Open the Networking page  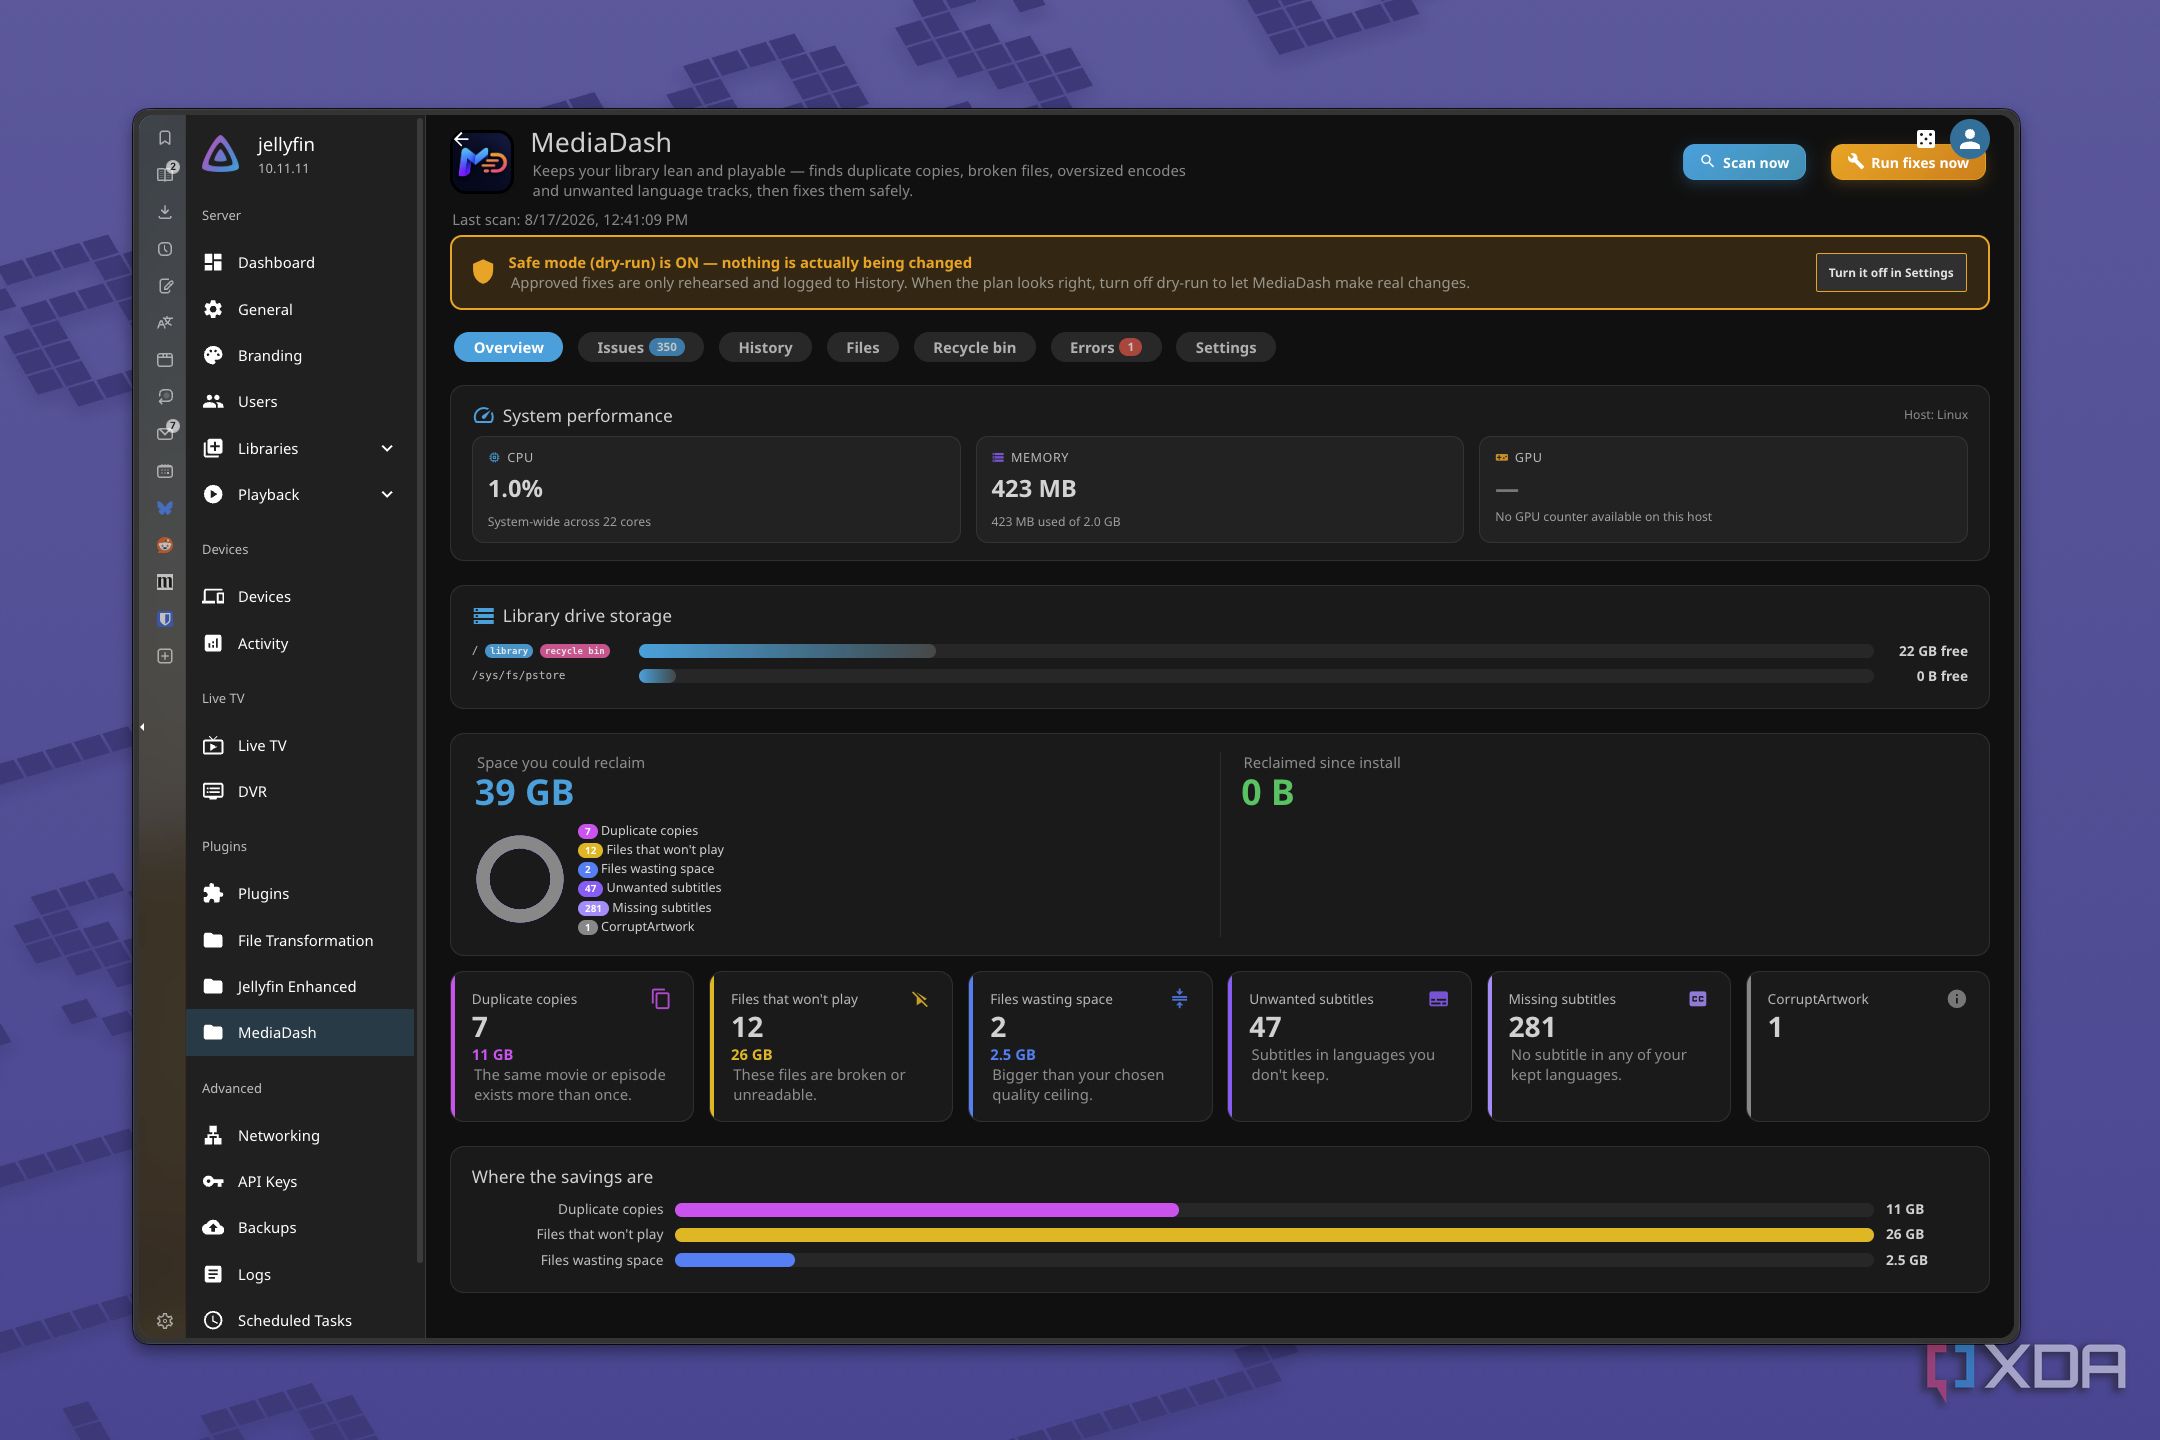299,1135
